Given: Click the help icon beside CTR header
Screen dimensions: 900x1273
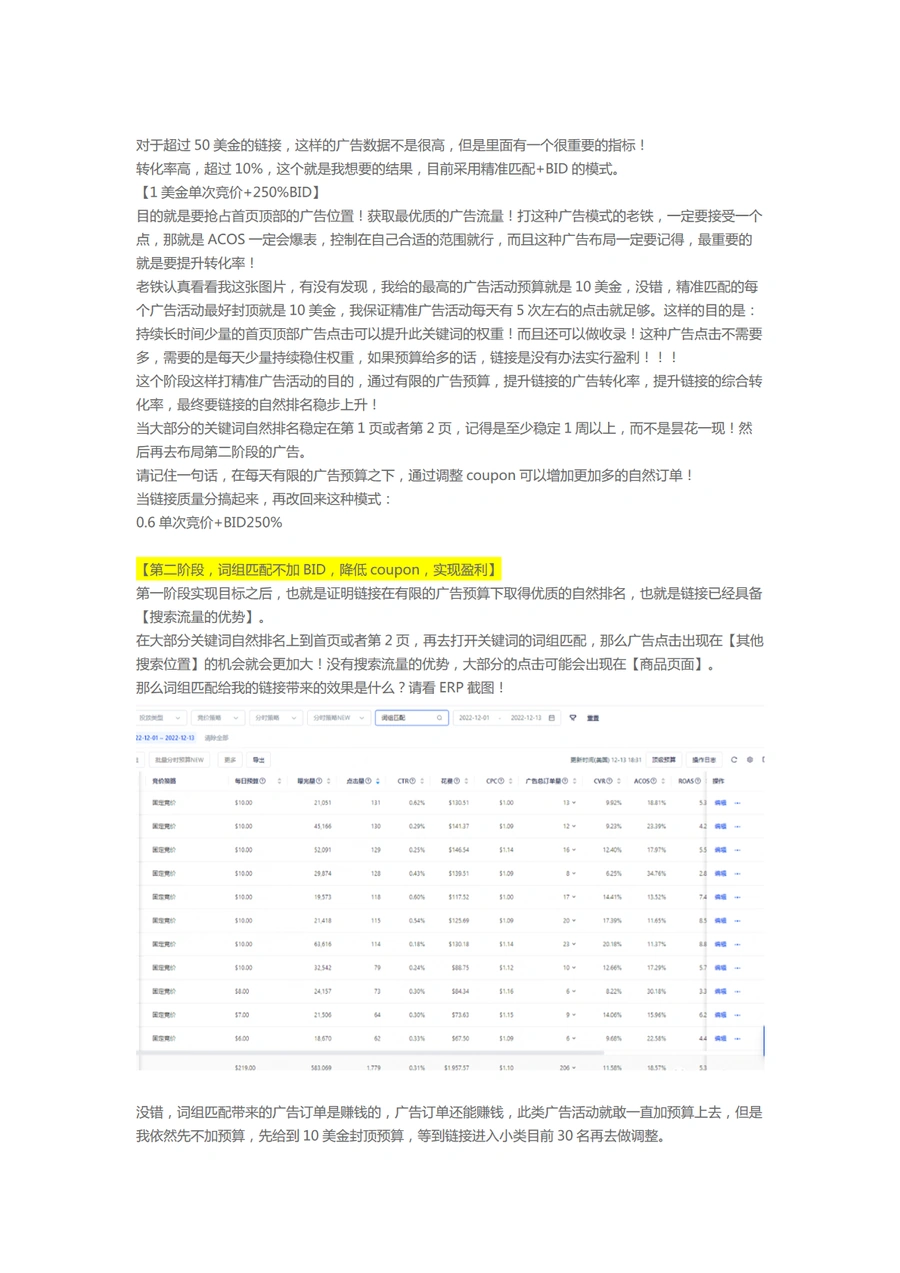Looking at the screenshot, I should [x=413, y=781].
